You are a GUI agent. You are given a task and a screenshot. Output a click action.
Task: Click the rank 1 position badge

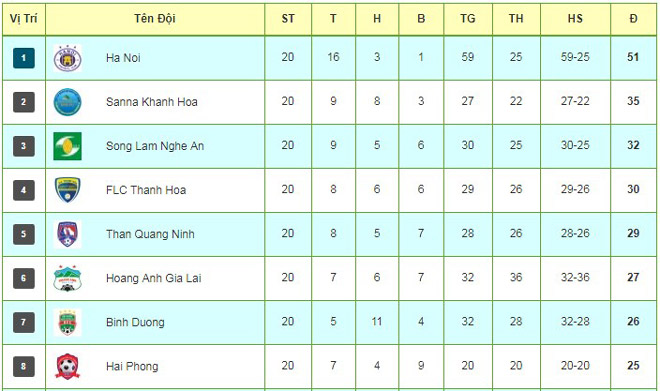24,58
